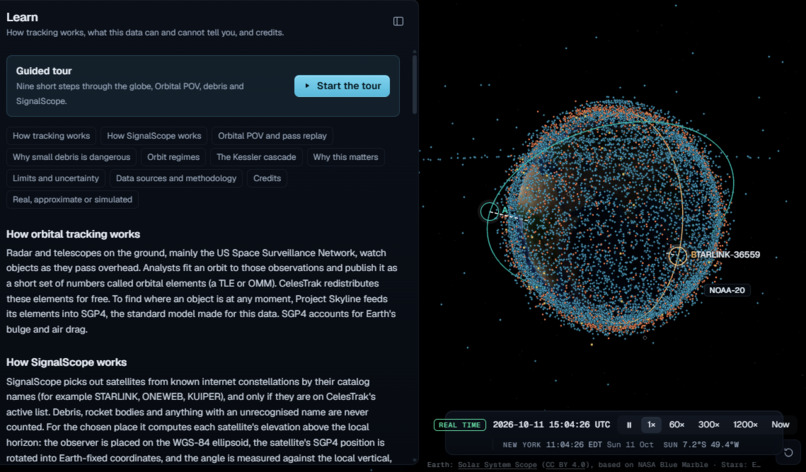This screenshot has height=472, width=806.
Task: Click the UTC timestamp 2026-10-11 15:04:26
Action: [551, 425]
